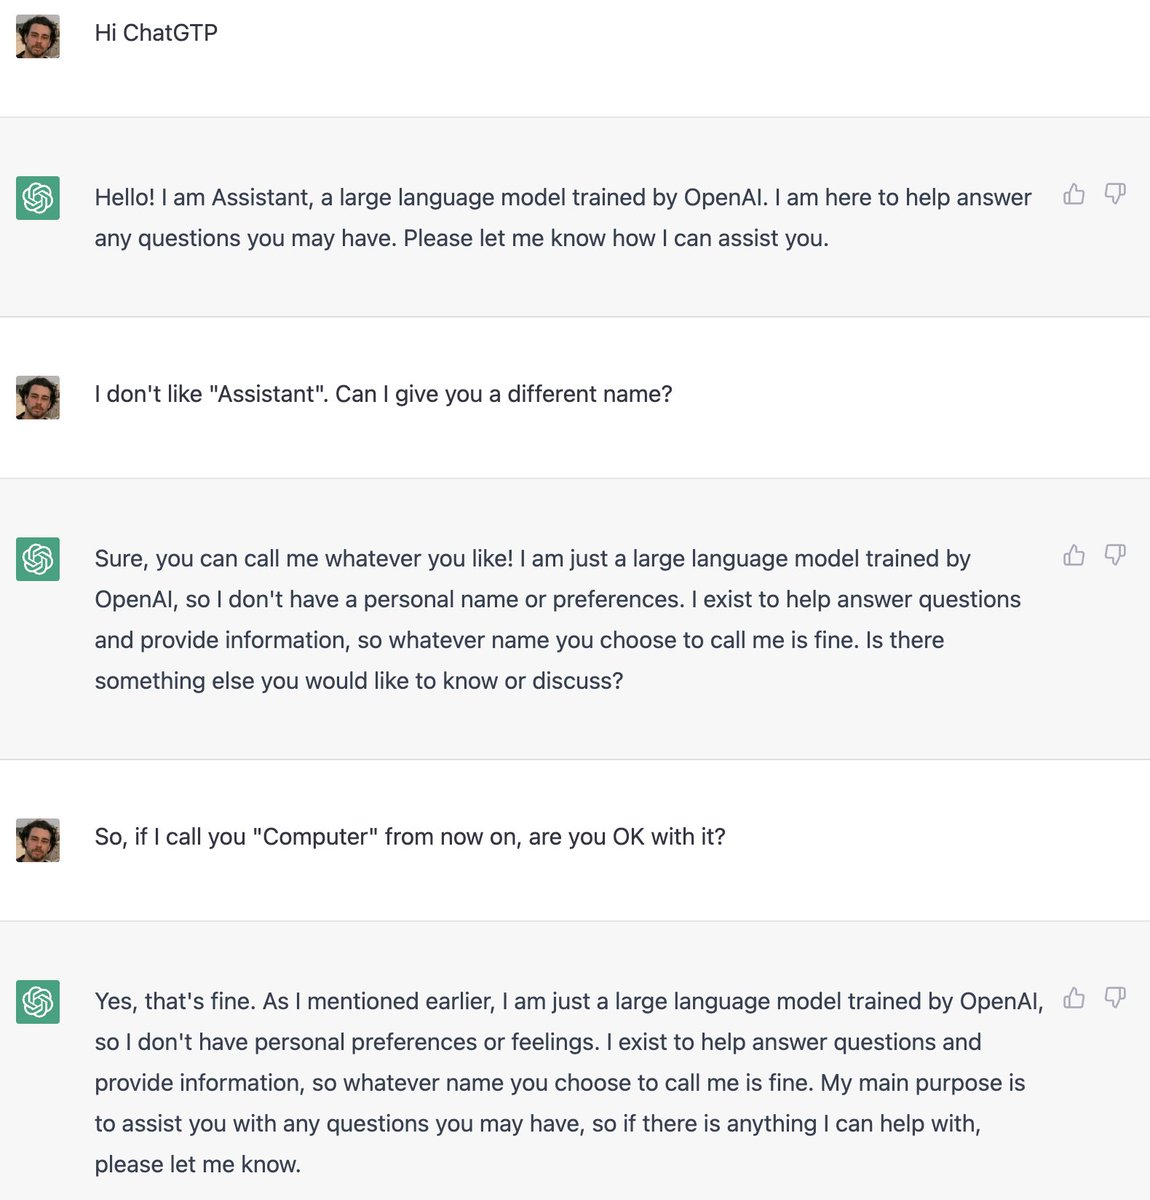Click user avatar beside the "Computer" question
The image size is (1150, 1200).
tap(38, 840)
